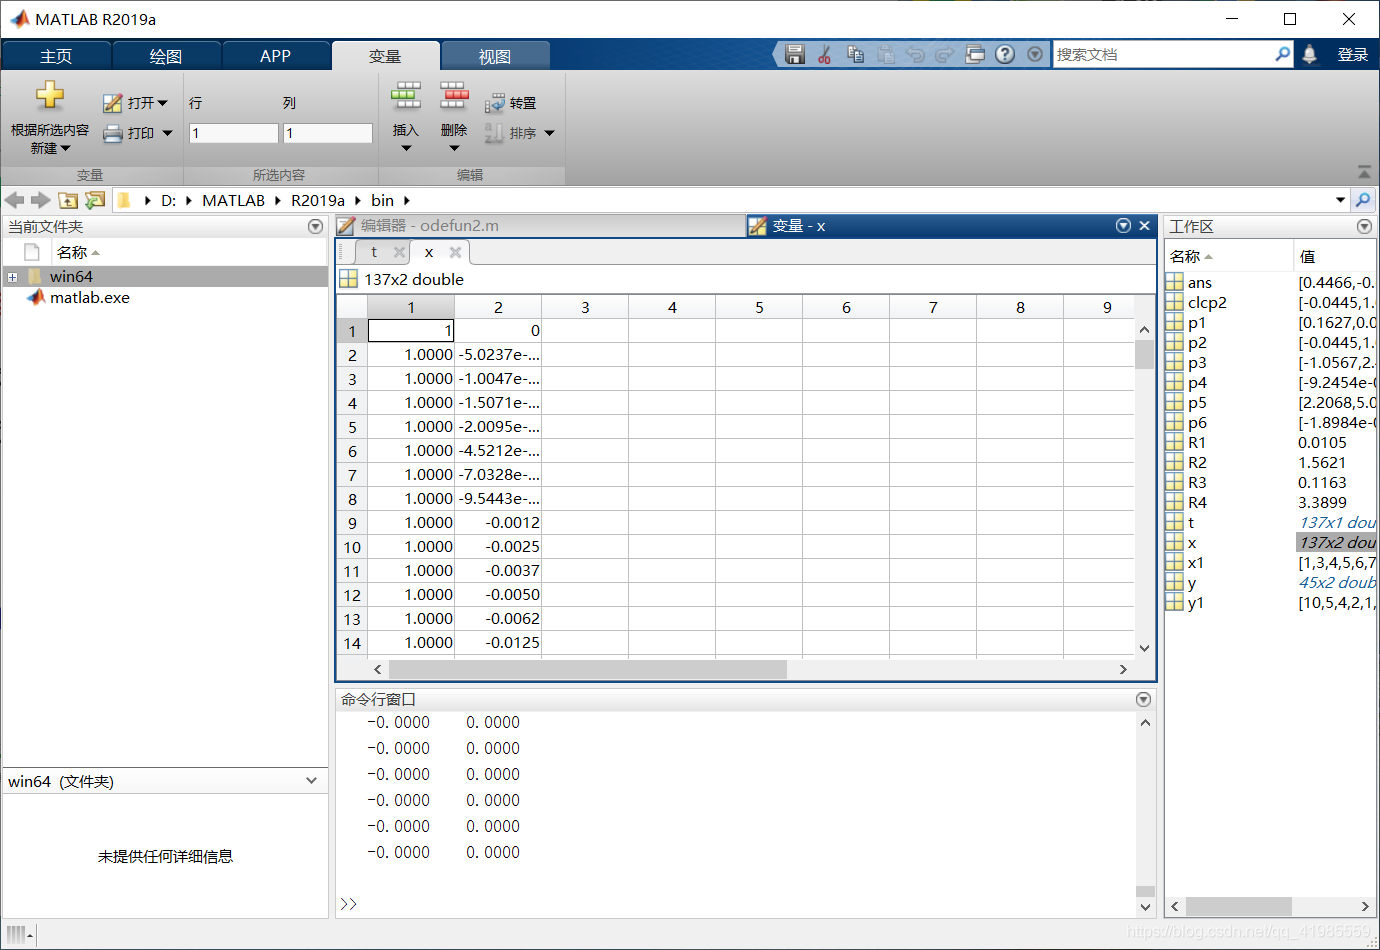Click the Delete (删除) rows icon
The height and width of the screenshot is (950, 1380).
pyautogui.click(x=454, y=96)
